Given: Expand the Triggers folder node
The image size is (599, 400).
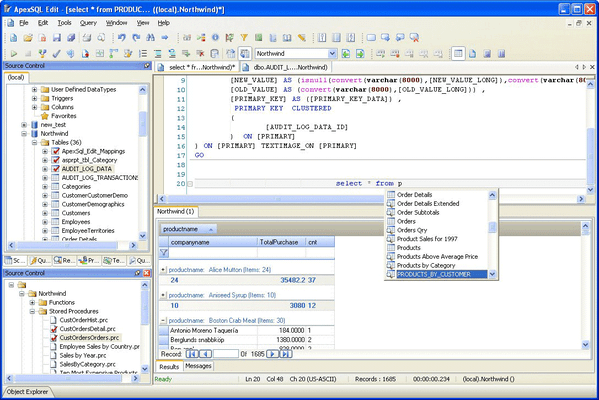Looking at the screenshot, I should 34,98.
